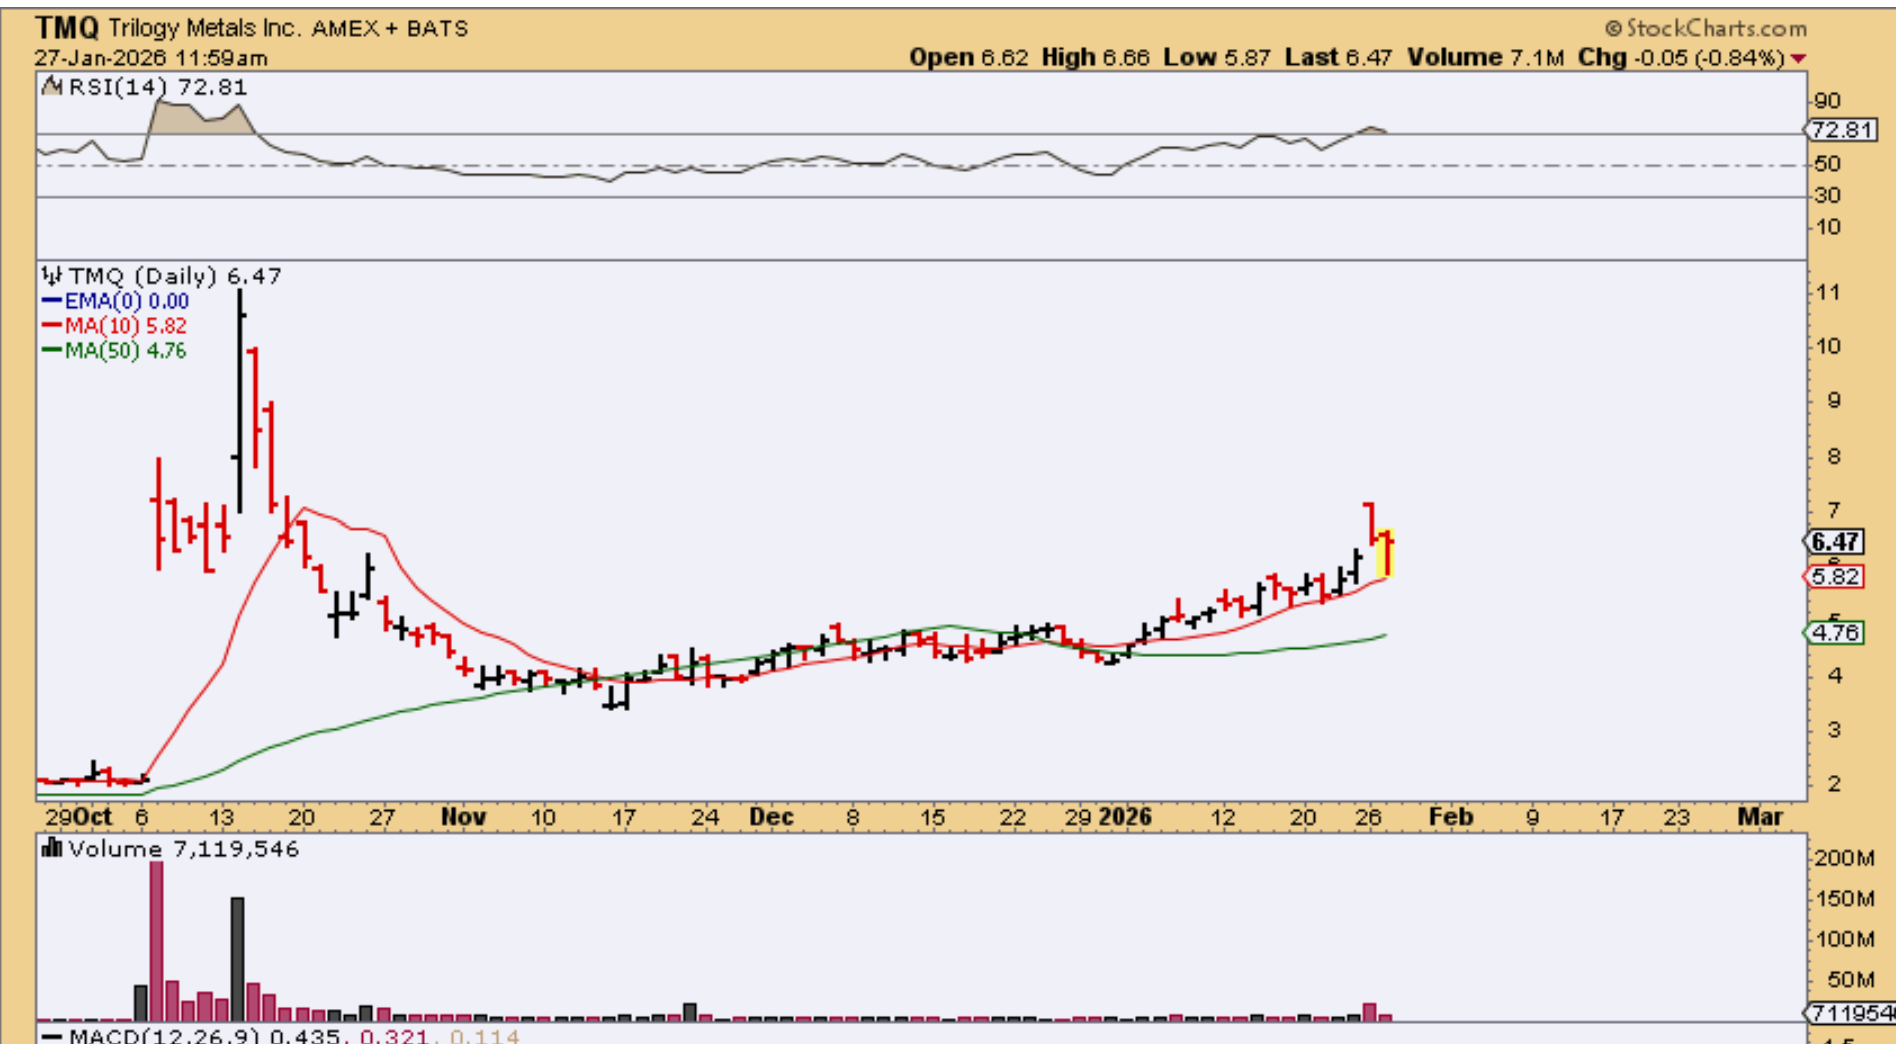The image size is (1896, 1044).
Task: Click the 72.81 RSI value tag on right axis
Action: point(1840,130)
